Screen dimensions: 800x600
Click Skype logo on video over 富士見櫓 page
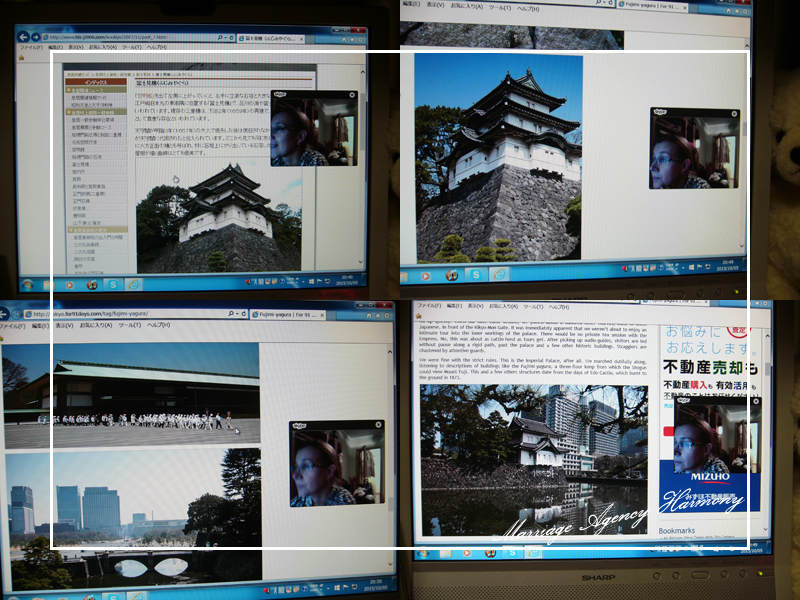pyautogui.click(x=280, y=94)
